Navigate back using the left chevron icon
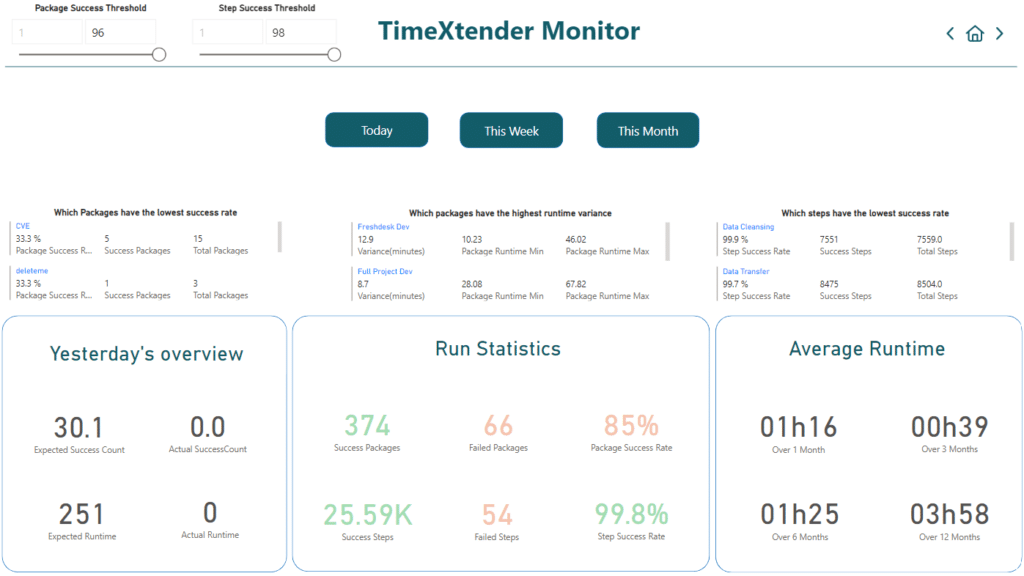1024x576 pixels. [950, 33]
